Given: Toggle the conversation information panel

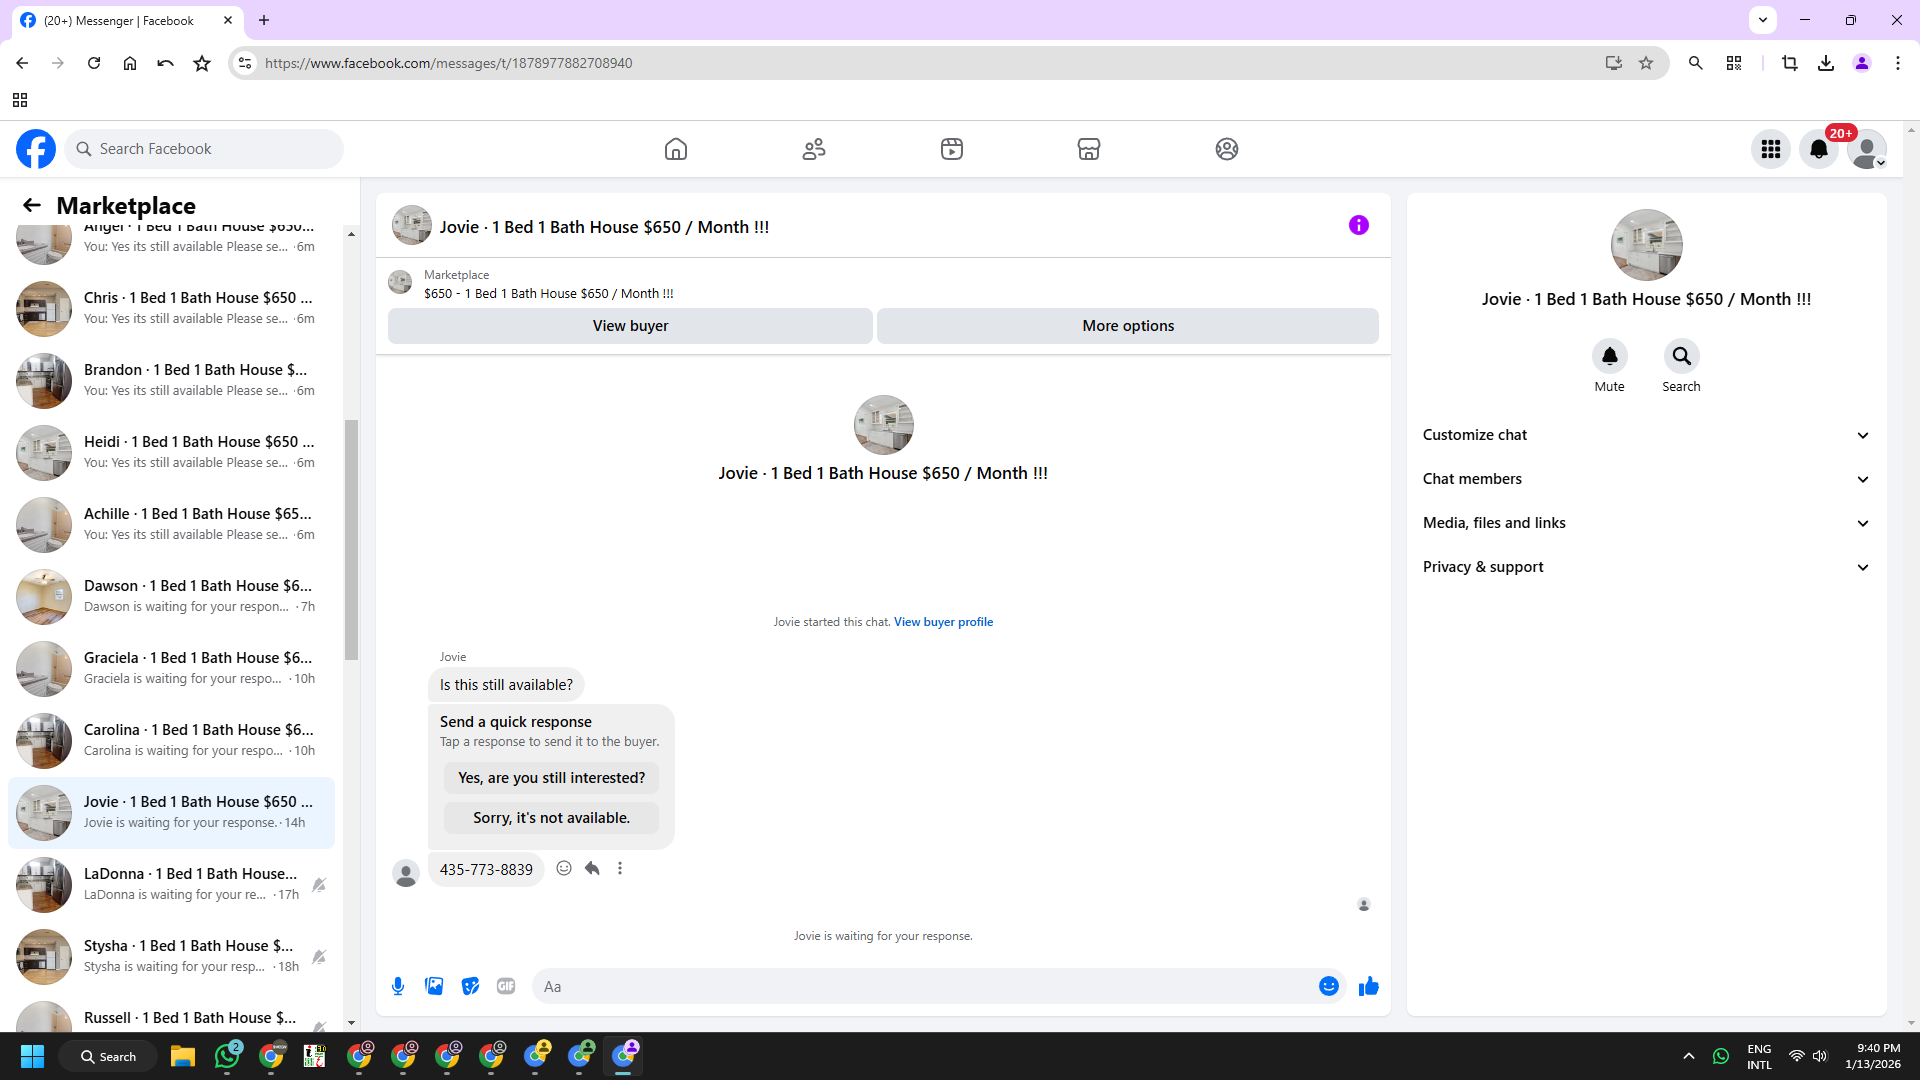Looking at the screenshot, I should click(x=1358, y=225).
